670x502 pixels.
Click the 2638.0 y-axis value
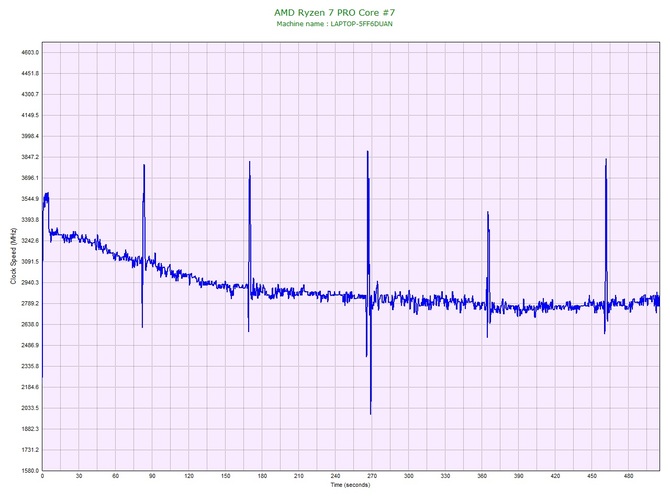point(30,325)
